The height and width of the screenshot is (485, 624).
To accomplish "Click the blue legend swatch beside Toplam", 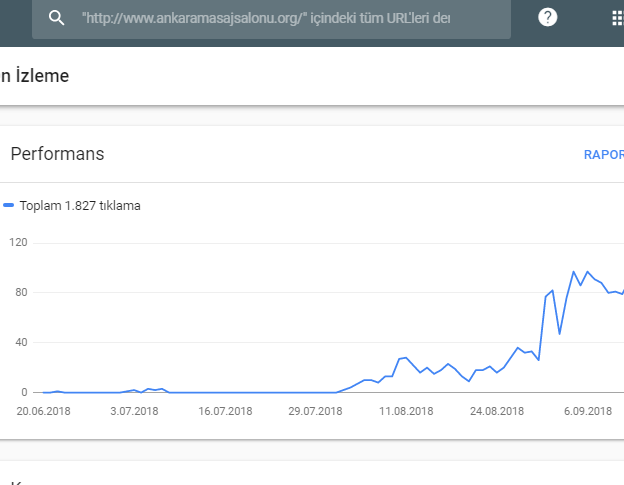I will coord(8,205).
